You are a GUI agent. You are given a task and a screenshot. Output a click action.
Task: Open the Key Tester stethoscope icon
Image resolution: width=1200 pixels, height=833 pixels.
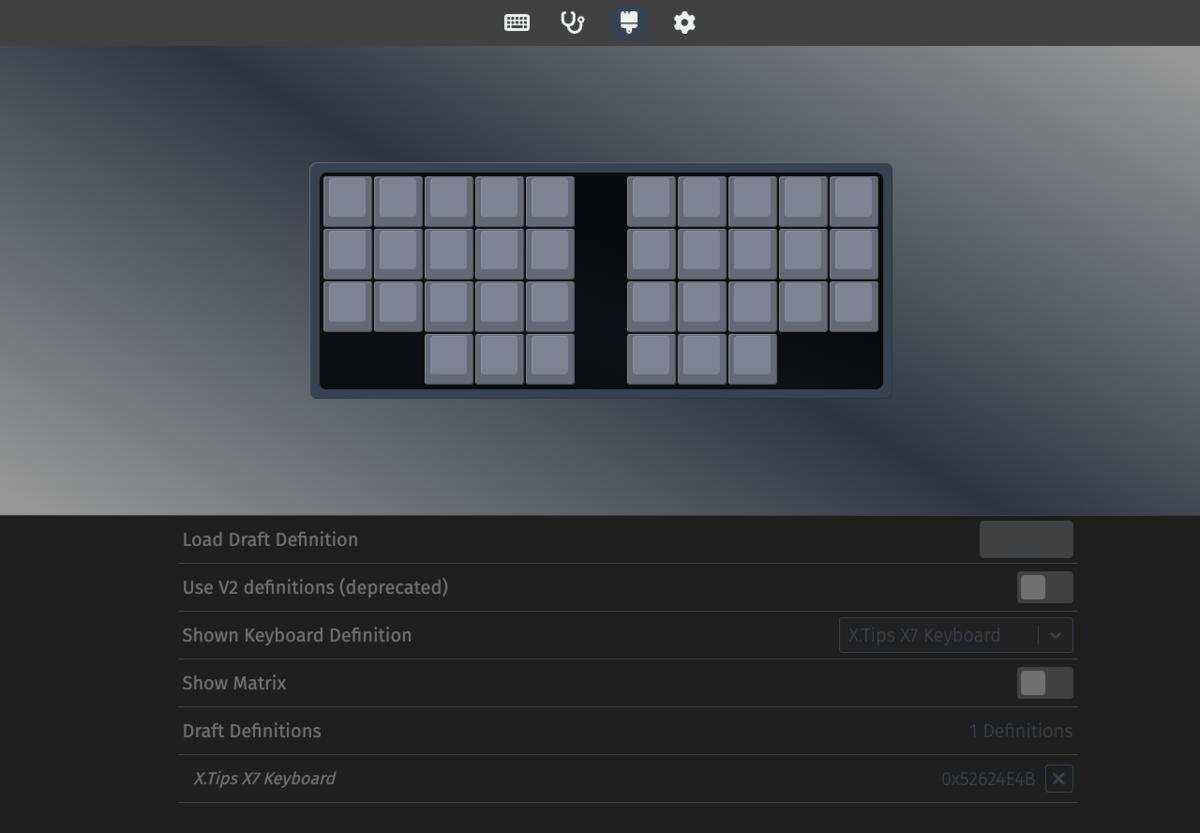(x=572, y=22)
